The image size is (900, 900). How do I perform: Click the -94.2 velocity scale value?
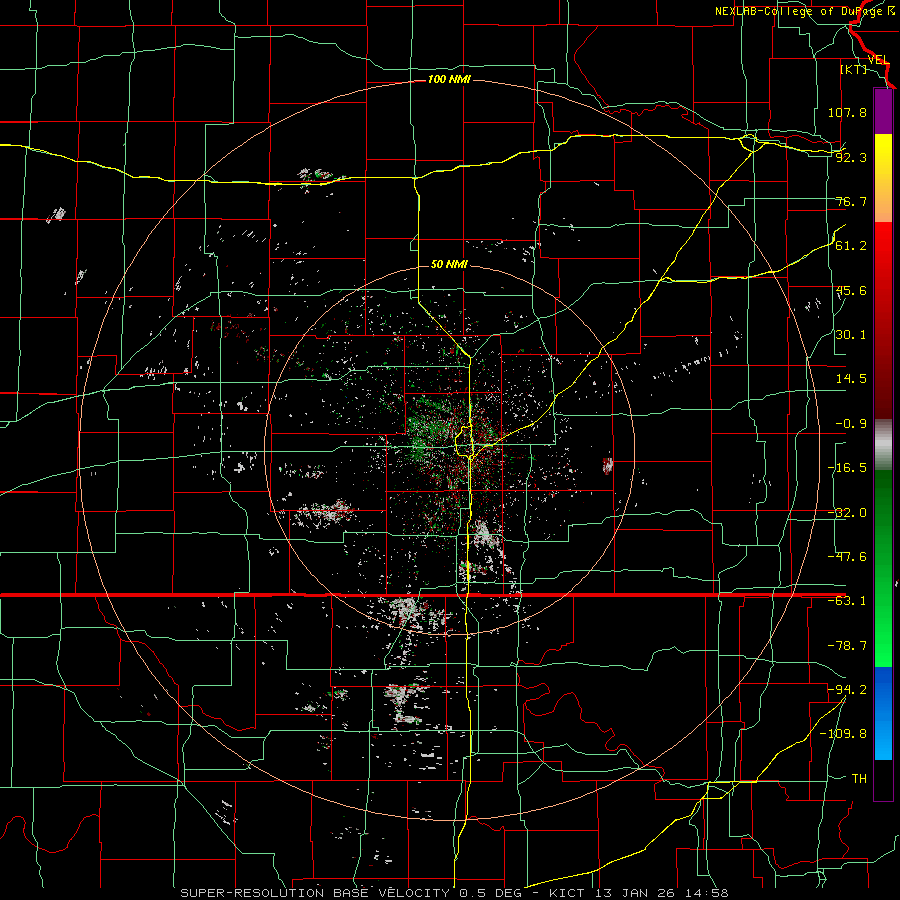847,689
